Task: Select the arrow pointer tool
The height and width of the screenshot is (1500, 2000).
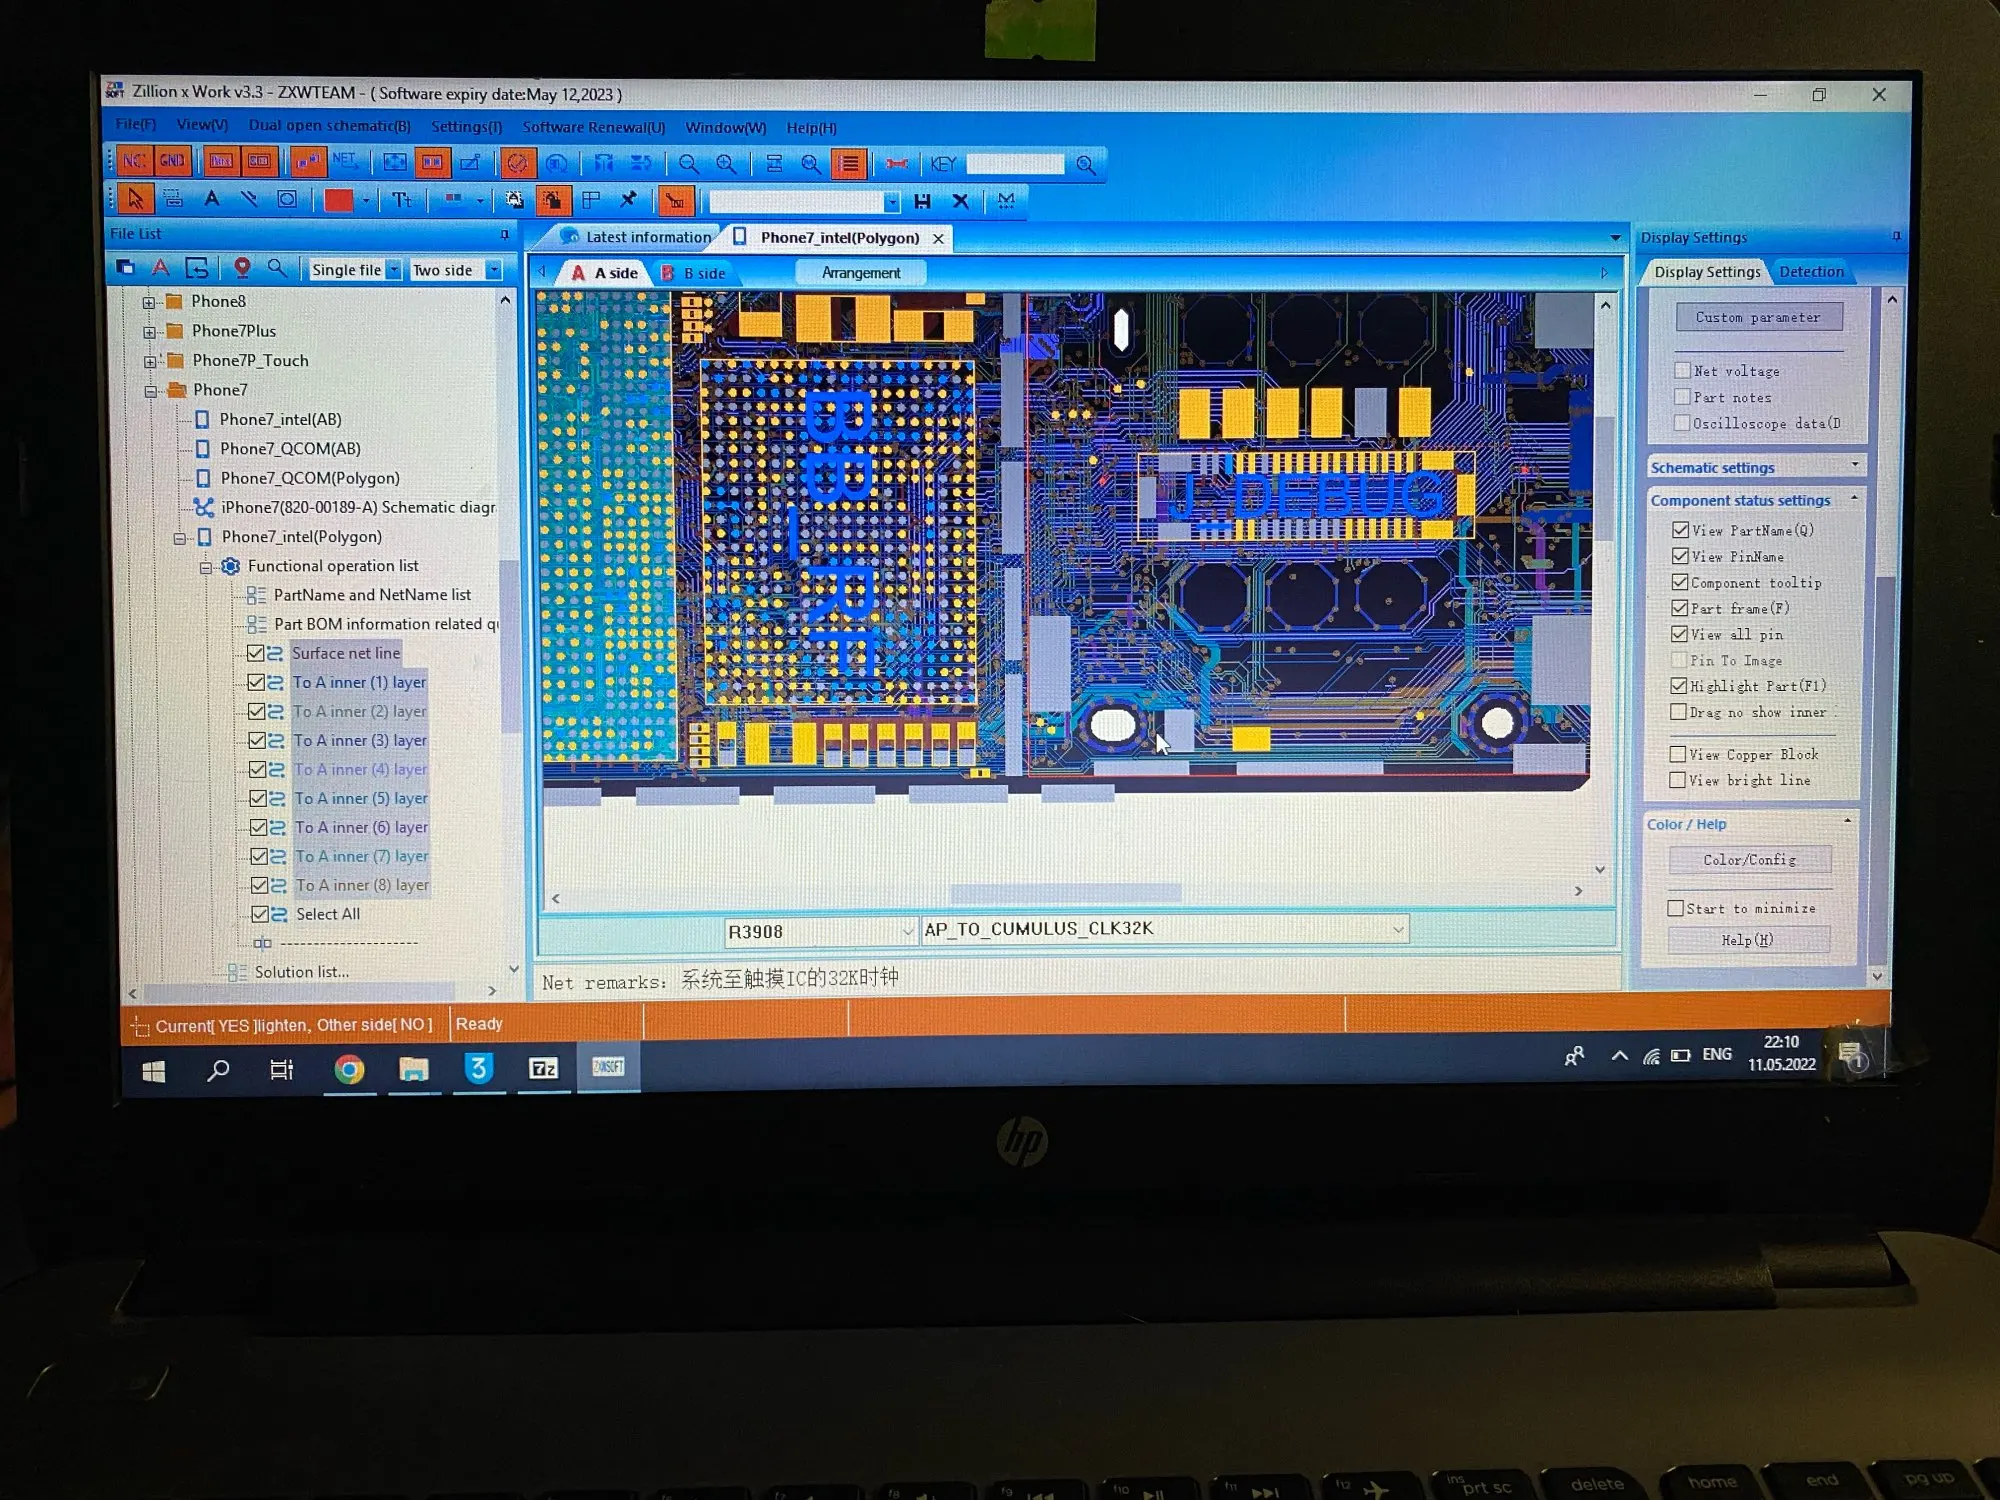Action: 135,199
